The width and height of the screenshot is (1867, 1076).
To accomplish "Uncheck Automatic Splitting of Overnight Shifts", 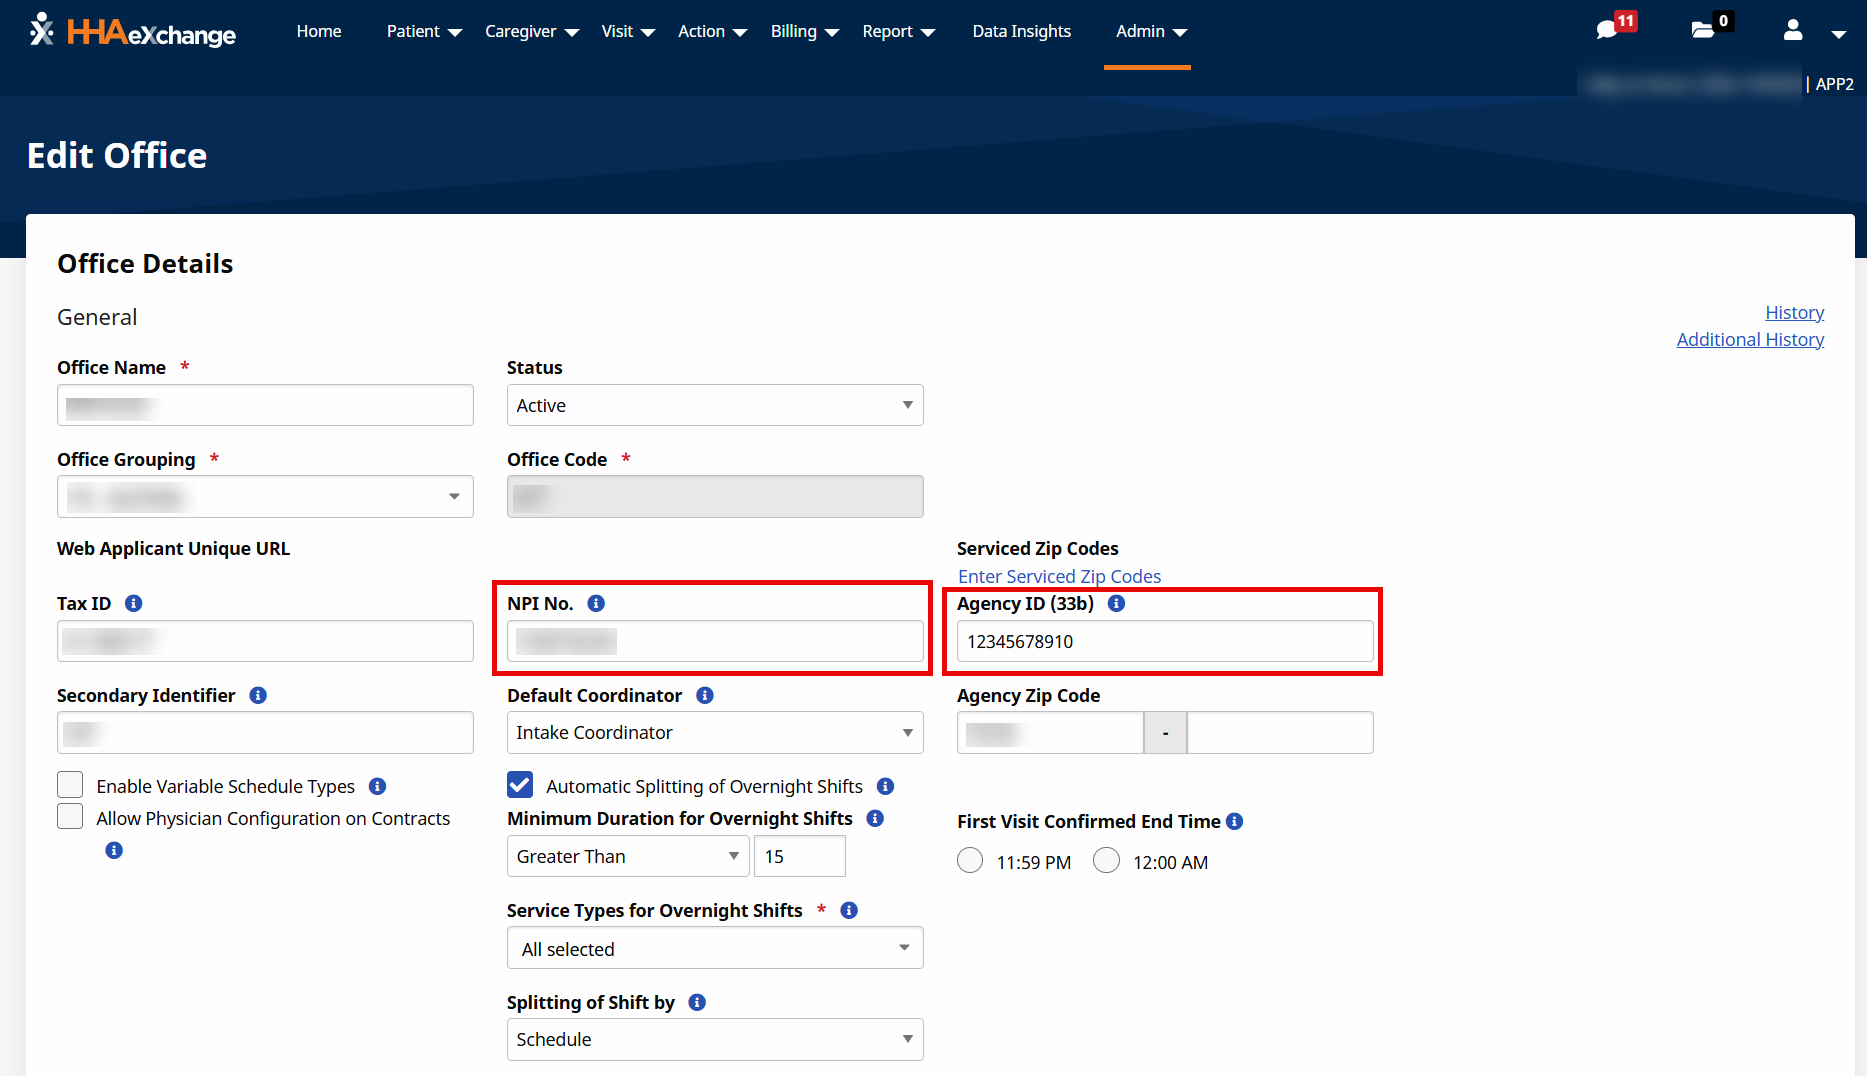I will click(x=520, y=785).
